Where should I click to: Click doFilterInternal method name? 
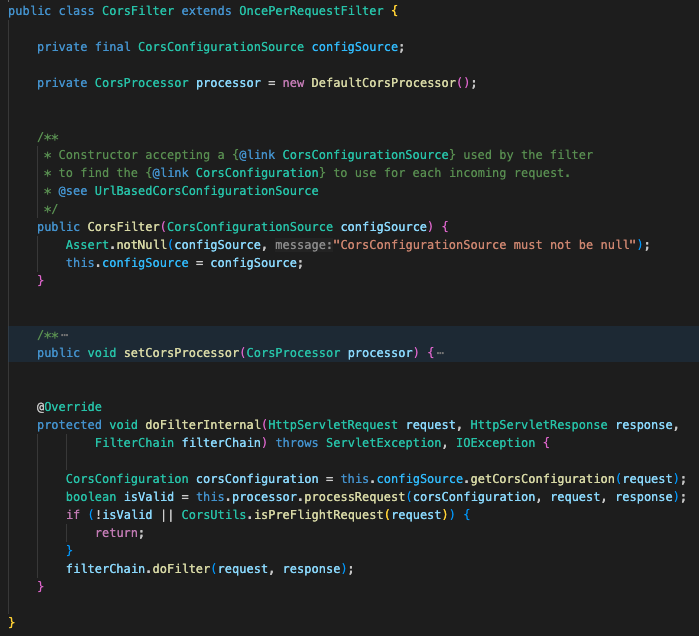point(203,425)
